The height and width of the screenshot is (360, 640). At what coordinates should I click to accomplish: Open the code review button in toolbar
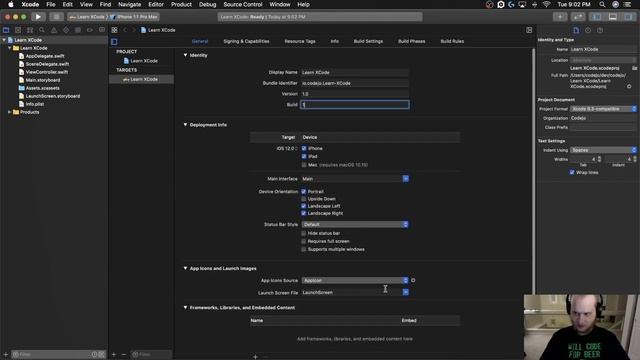[x=578, y=17]
